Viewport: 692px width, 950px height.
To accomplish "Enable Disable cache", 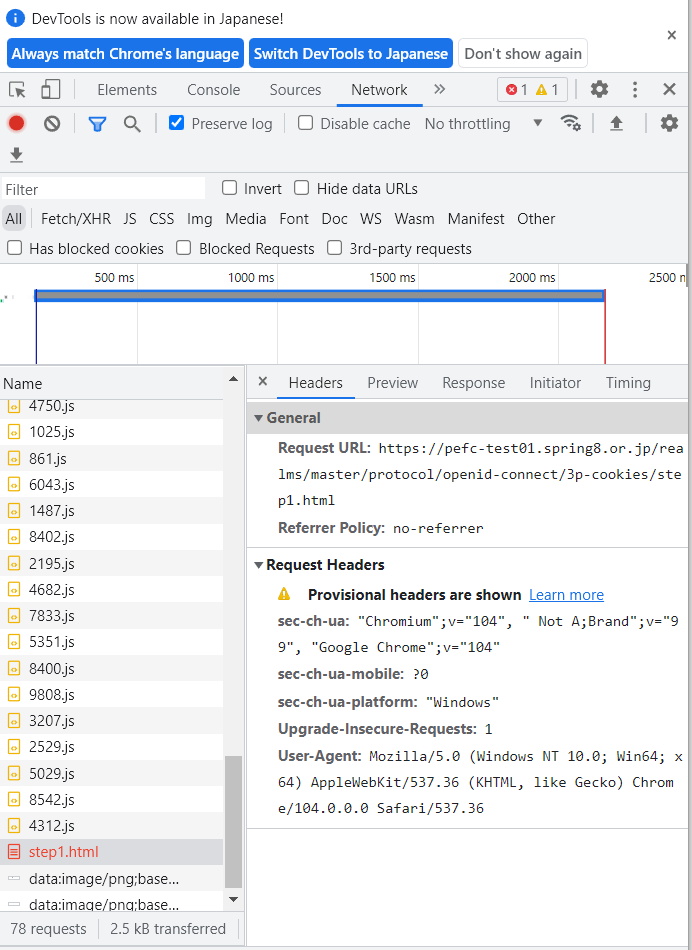I will [x=305, y=123].
